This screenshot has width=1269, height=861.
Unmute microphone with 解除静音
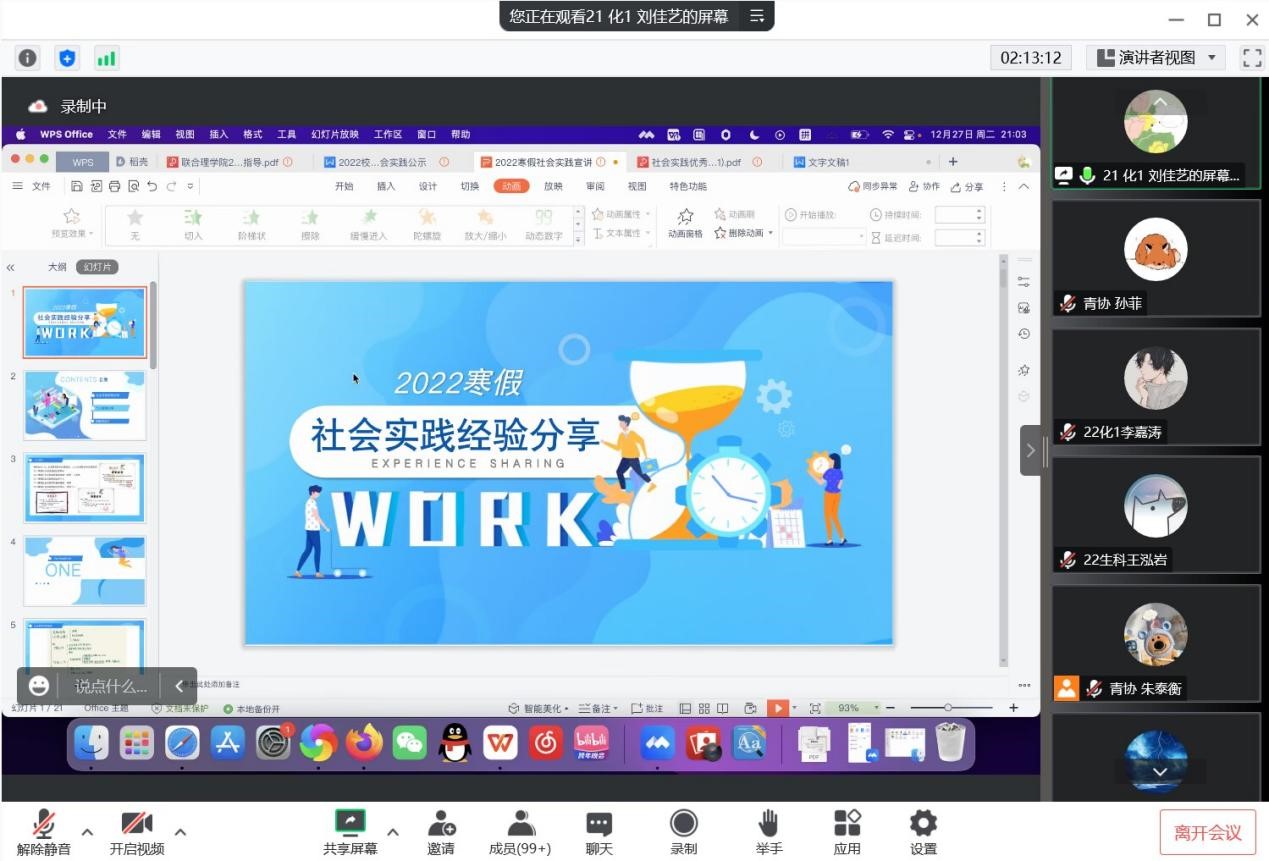44,833
